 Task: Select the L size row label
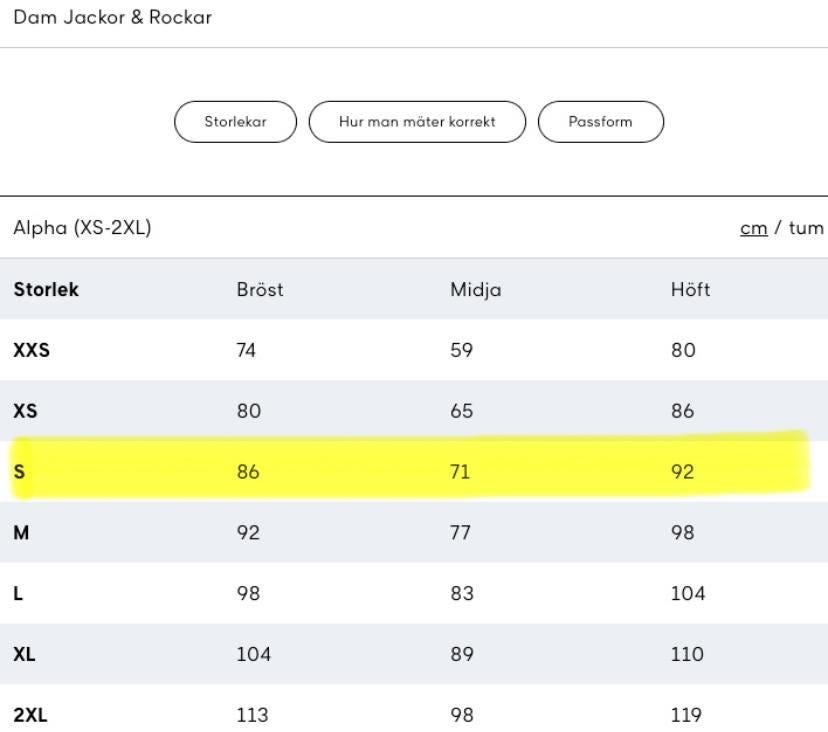click(x=18, y=594)
